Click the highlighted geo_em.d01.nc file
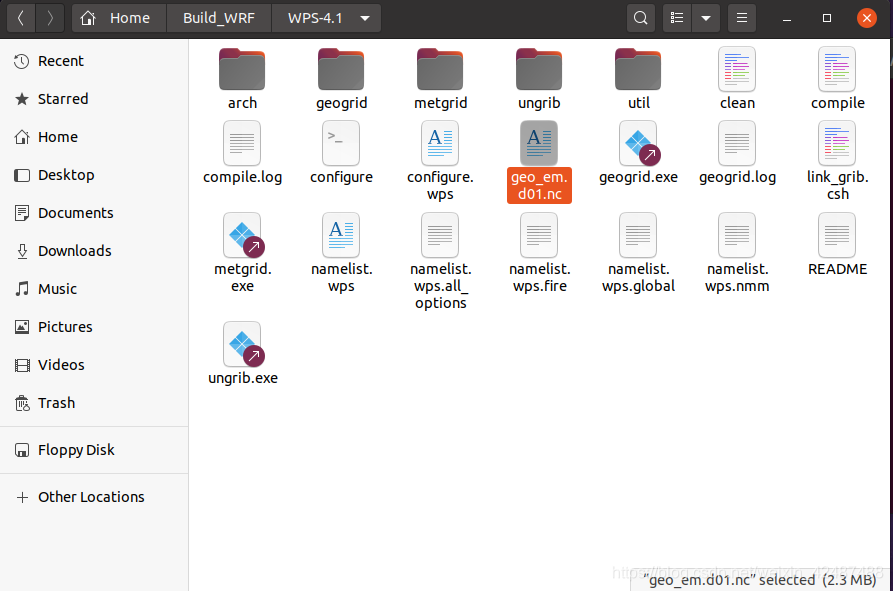The height and width of the screenshot is (591, 893). [x=539, y=161]
